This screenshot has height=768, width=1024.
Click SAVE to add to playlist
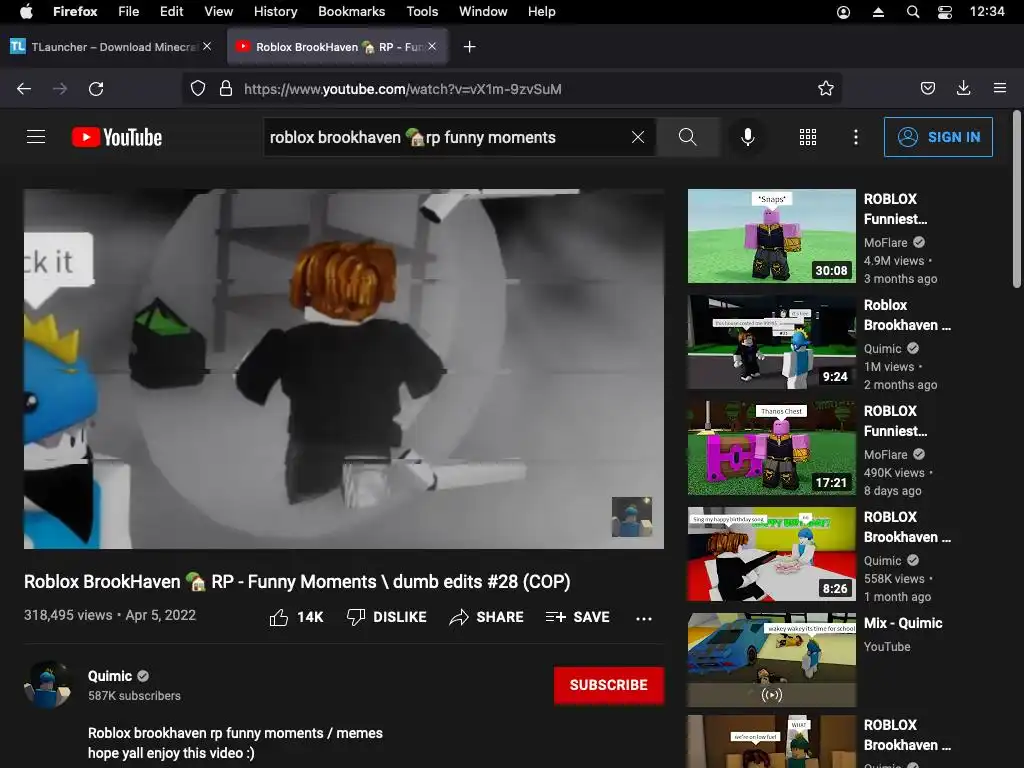pyautogui.click(x=577, y=617)
